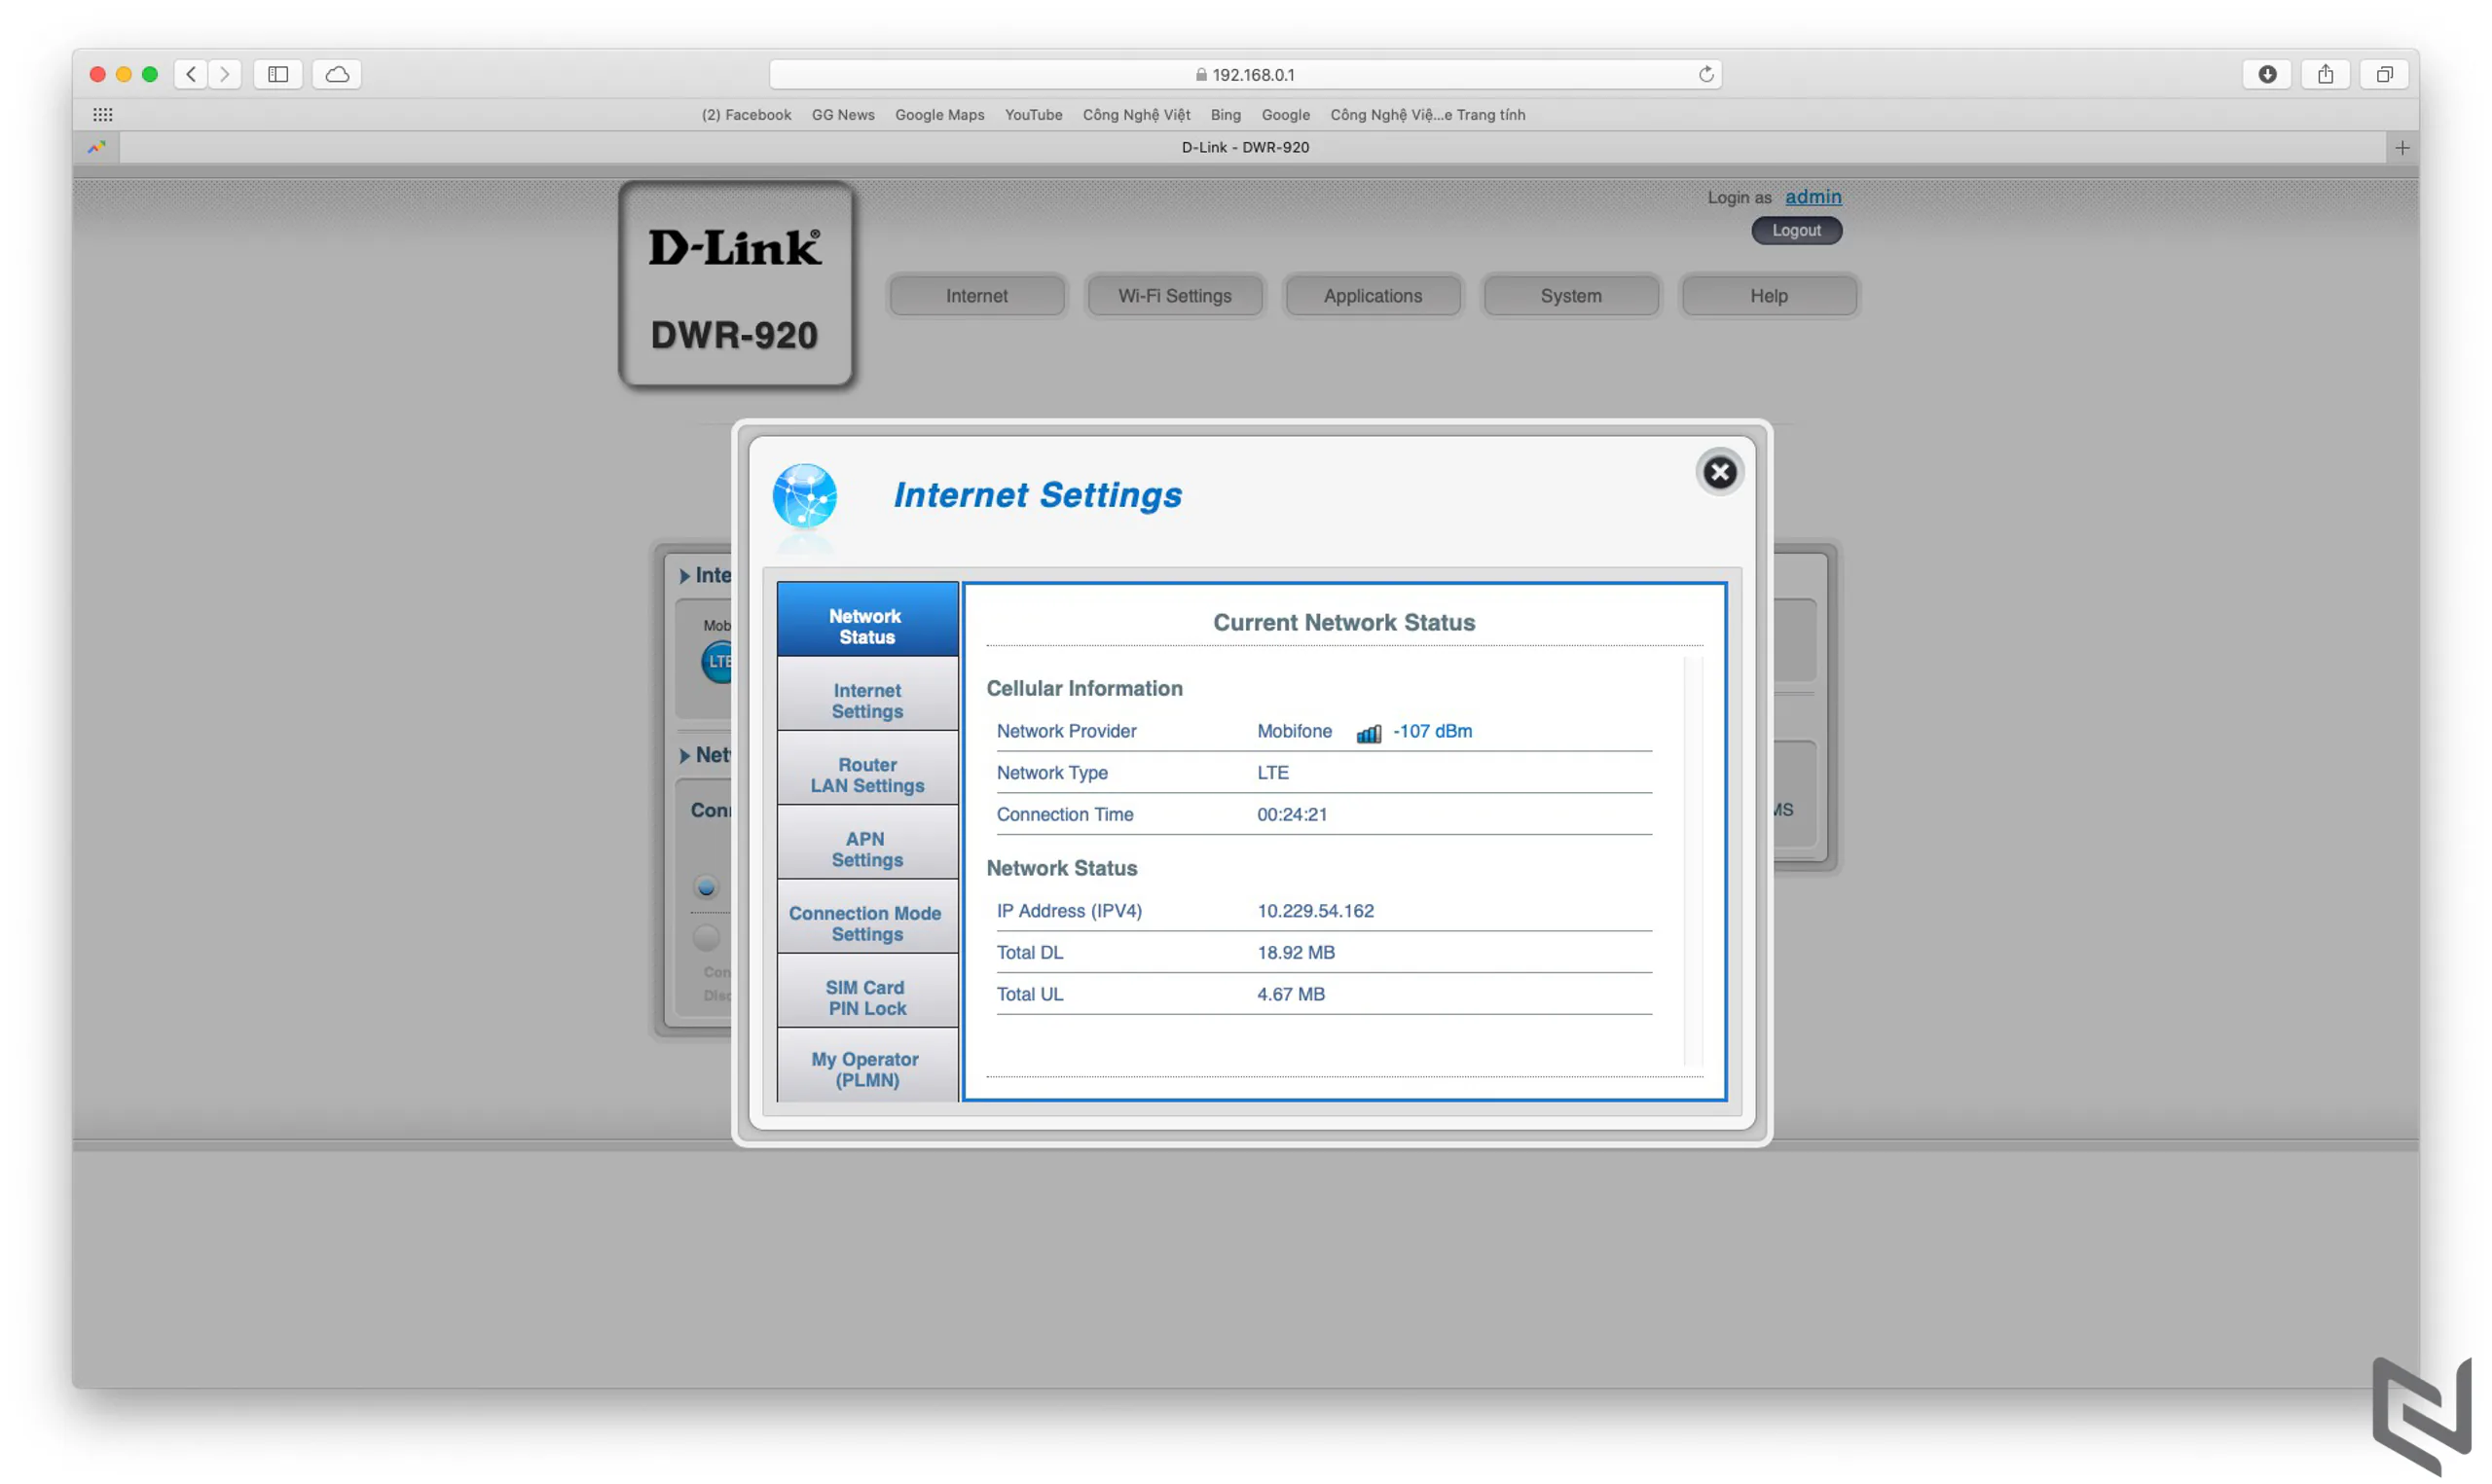
Task: Reload the page with refresh icon
Action: point(1705,74)
